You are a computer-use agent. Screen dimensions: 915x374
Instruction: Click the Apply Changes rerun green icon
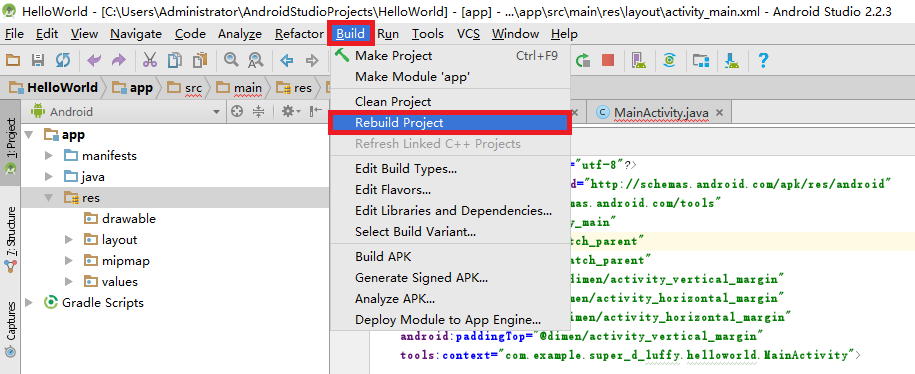coord(582,60)
